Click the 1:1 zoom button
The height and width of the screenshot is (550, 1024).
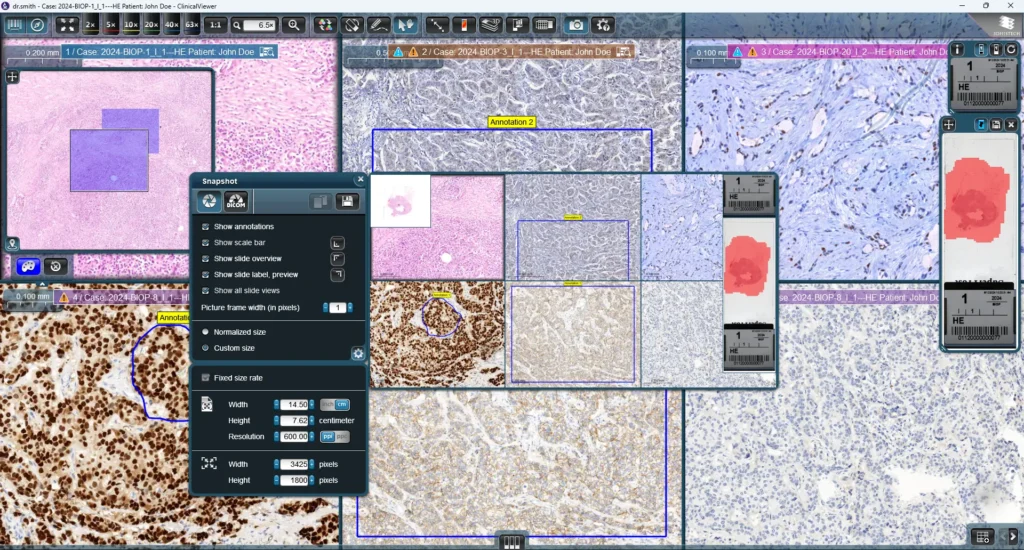pos(215,25)
